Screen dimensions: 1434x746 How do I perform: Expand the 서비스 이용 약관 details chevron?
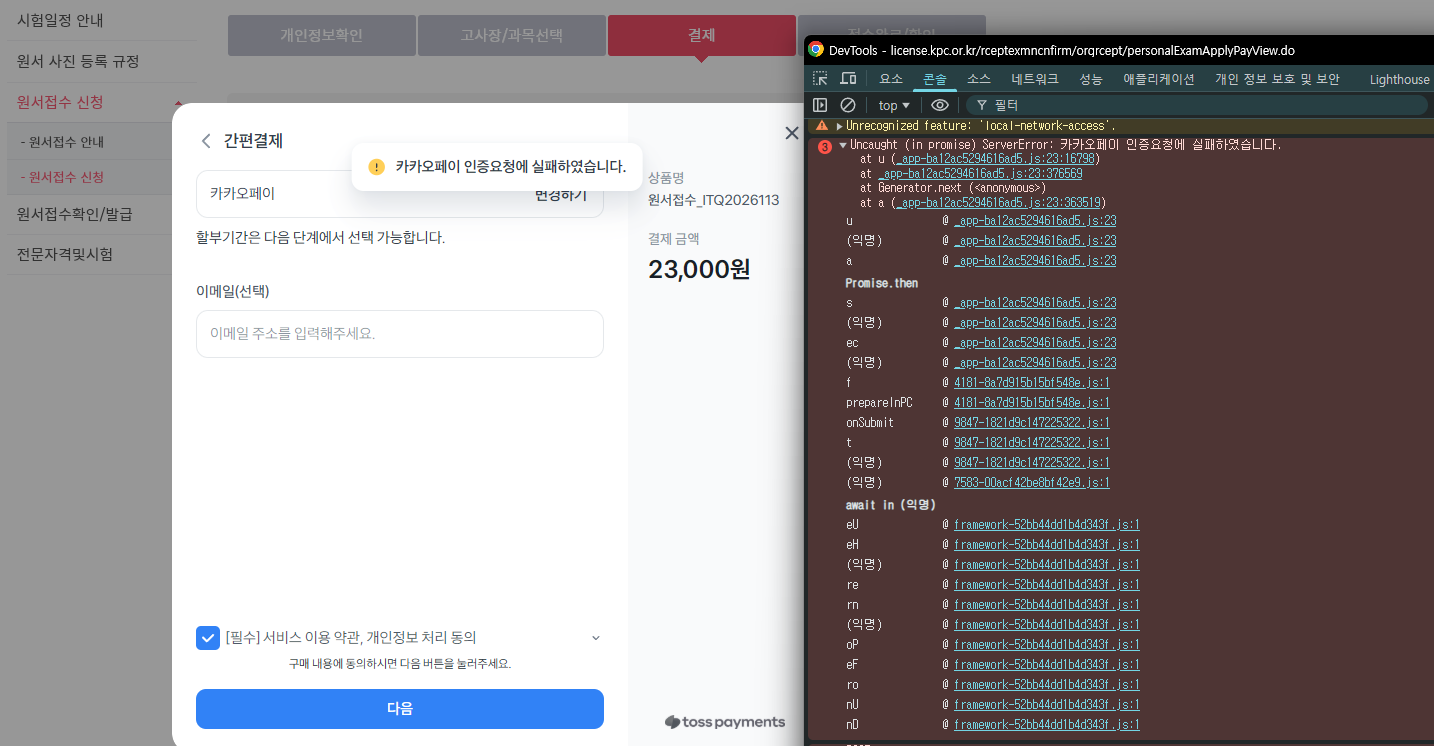596,638
